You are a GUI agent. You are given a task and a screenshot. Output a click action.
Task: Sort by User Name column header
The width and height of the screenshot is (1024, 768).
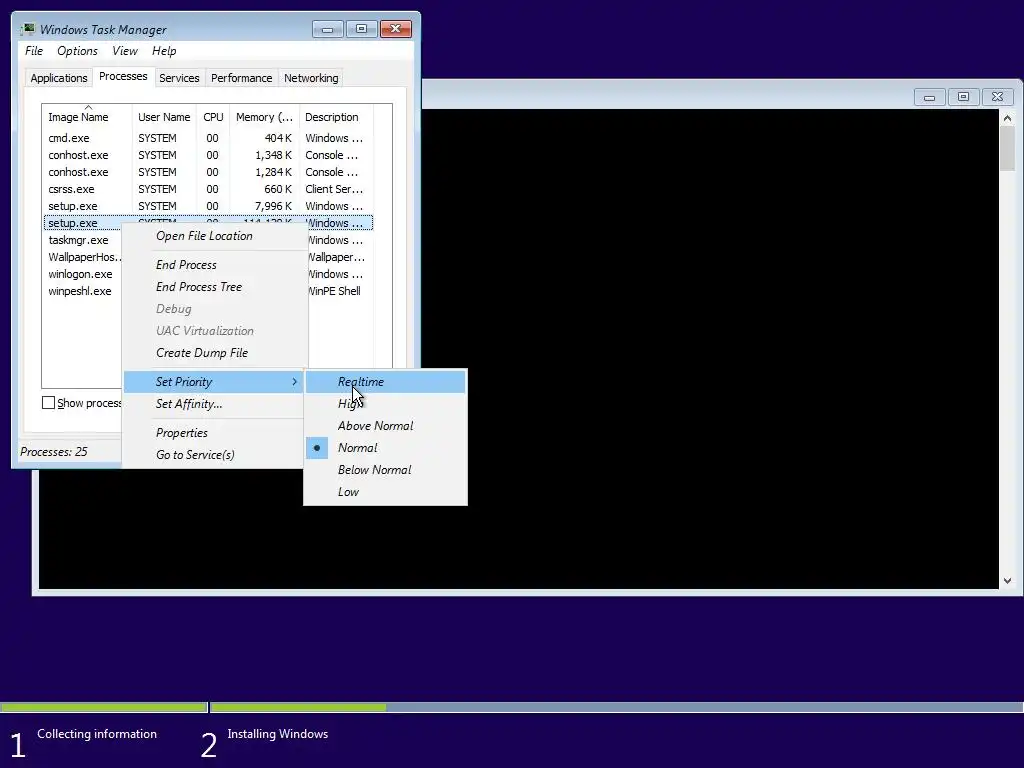point(164,117)
